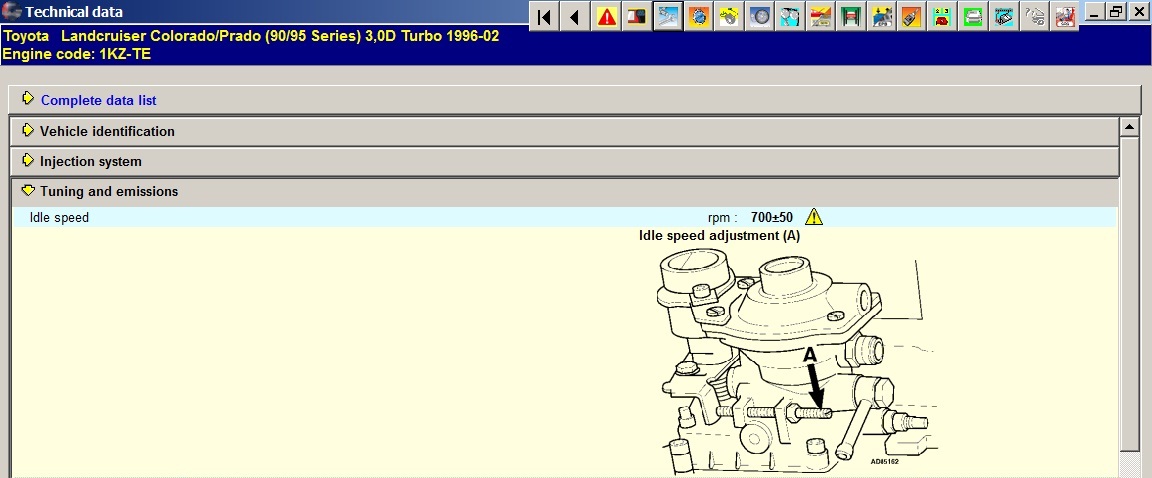Open the red warning triangle toolbar icon
The image size is (1152, 478).
[606, 16]
